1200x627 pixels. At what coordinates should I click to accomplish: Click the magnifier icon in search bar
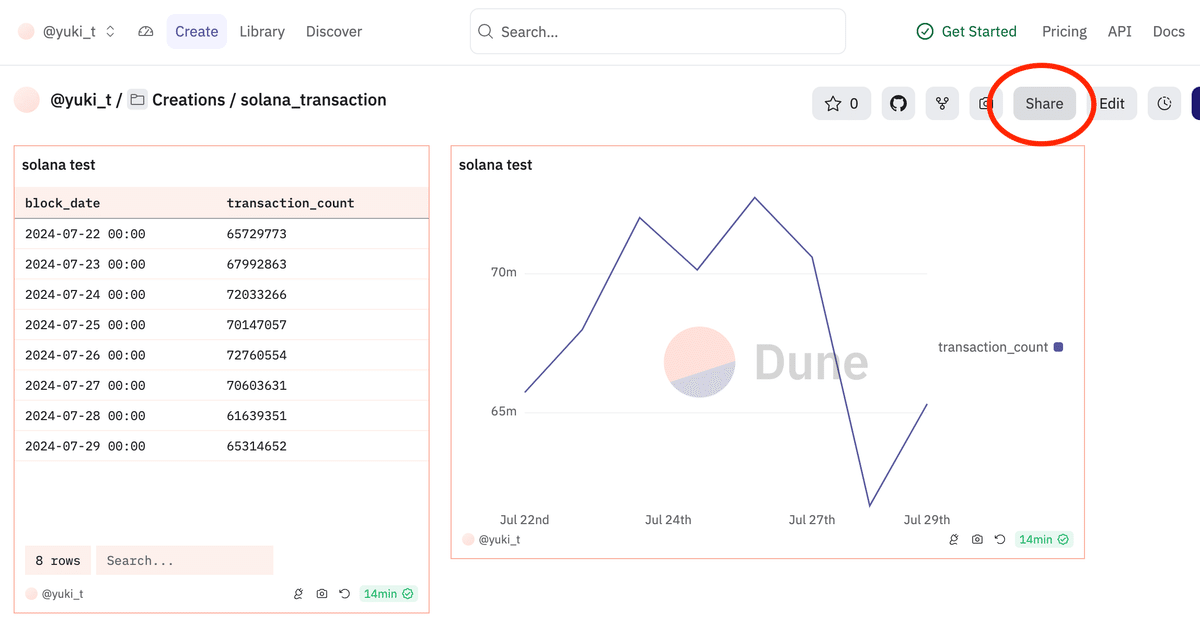coord(485,32)
